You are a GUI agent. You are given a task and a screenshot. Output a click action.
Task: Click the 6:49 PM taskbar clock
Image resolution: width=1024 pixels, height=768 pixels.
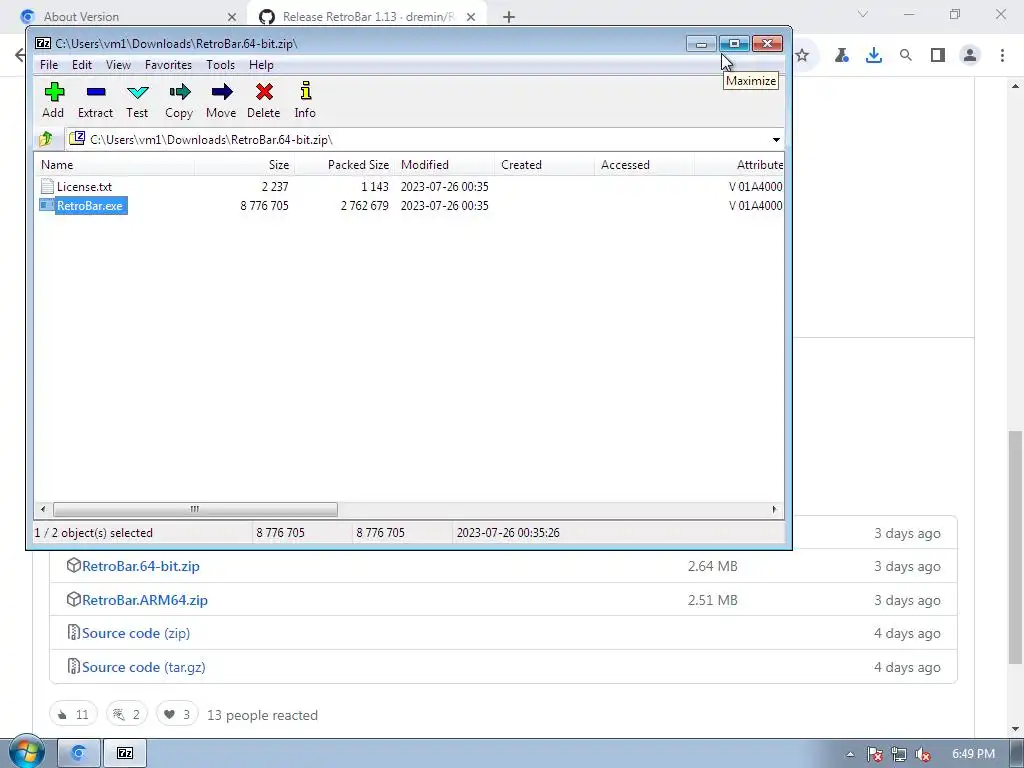[973, 754]
